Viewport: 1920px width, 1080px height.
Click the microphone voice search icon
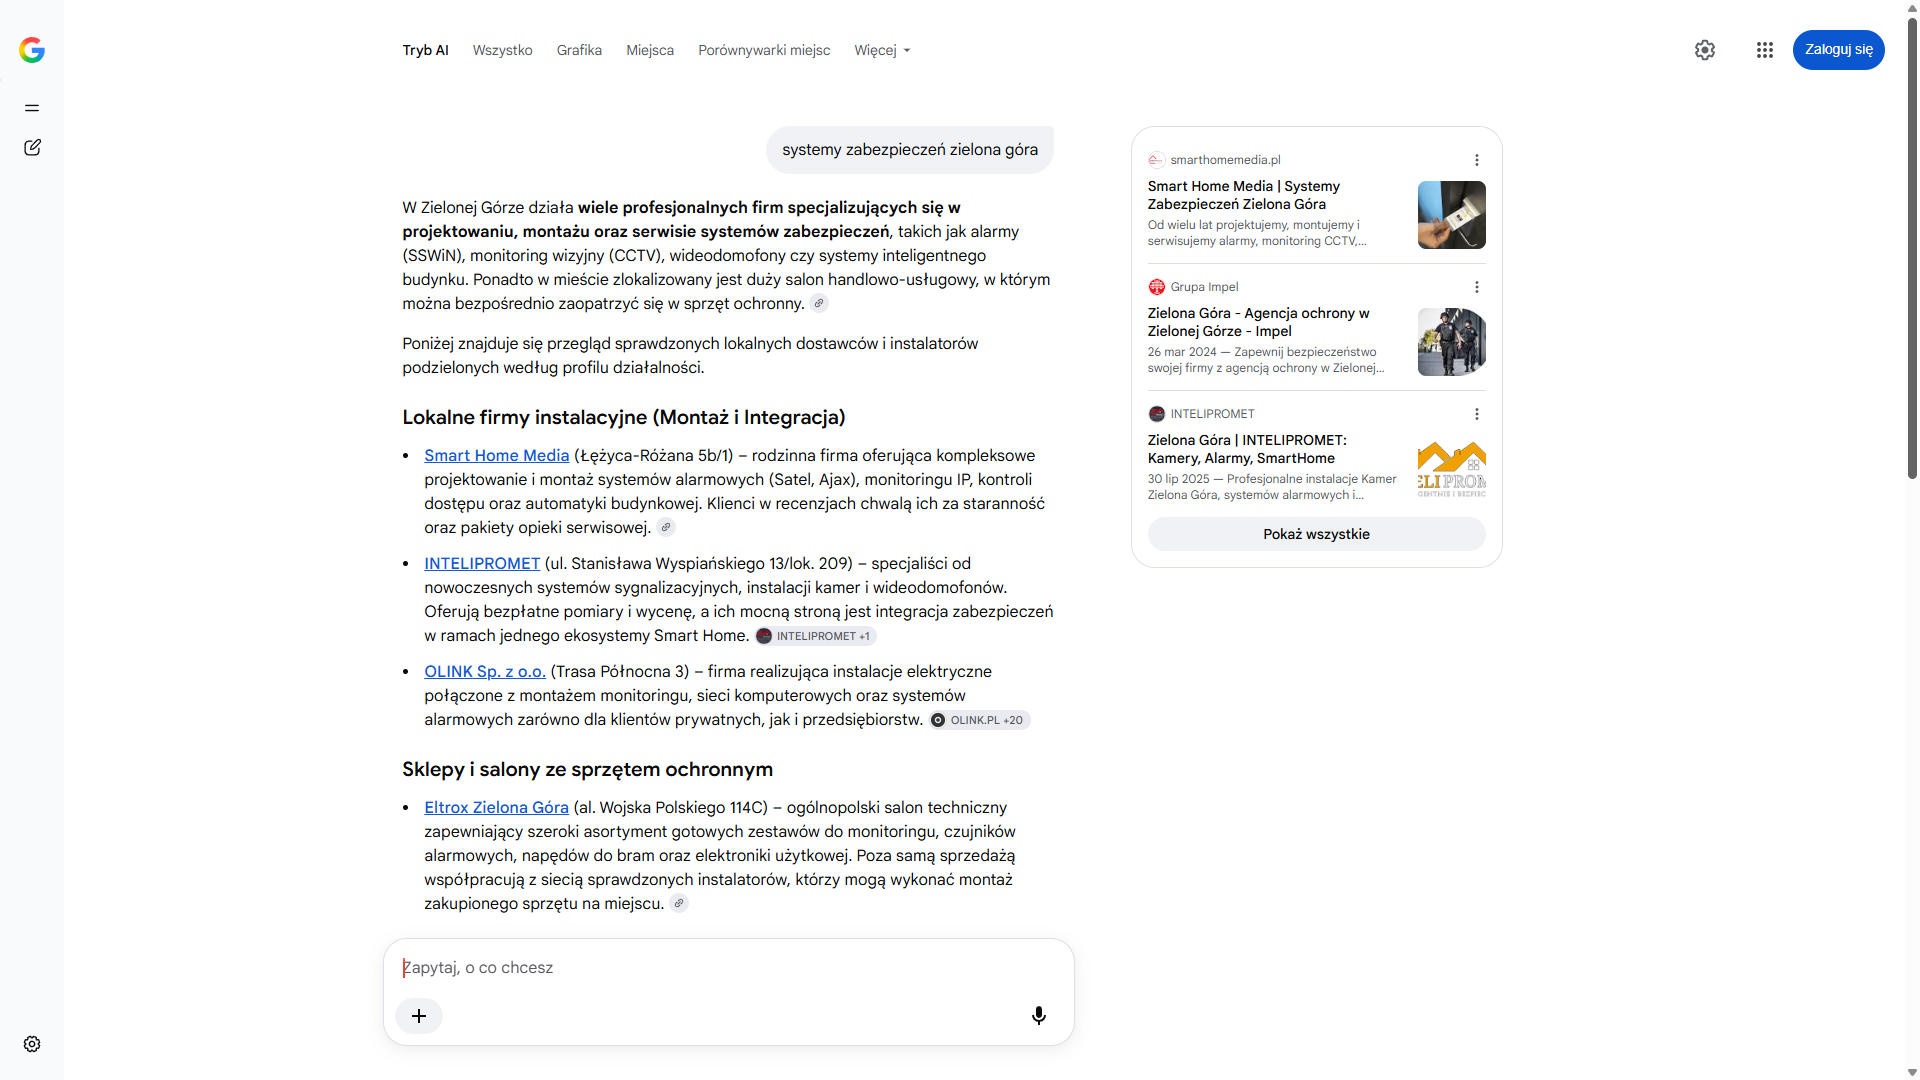pyautogui.click(x=1039, y=1016)
